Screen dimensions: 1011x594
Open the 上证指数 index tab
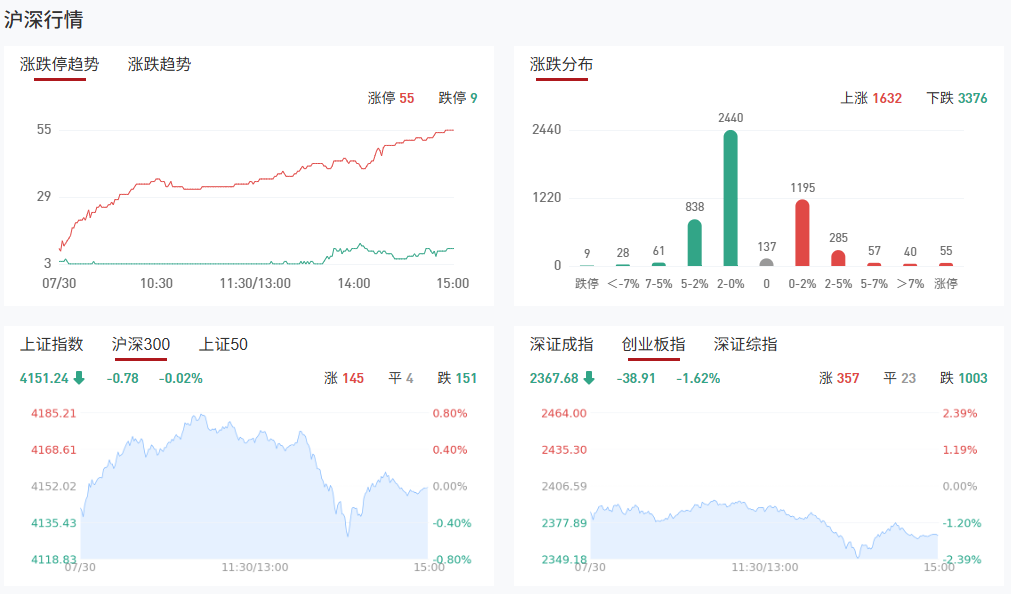tap(52, 344)
